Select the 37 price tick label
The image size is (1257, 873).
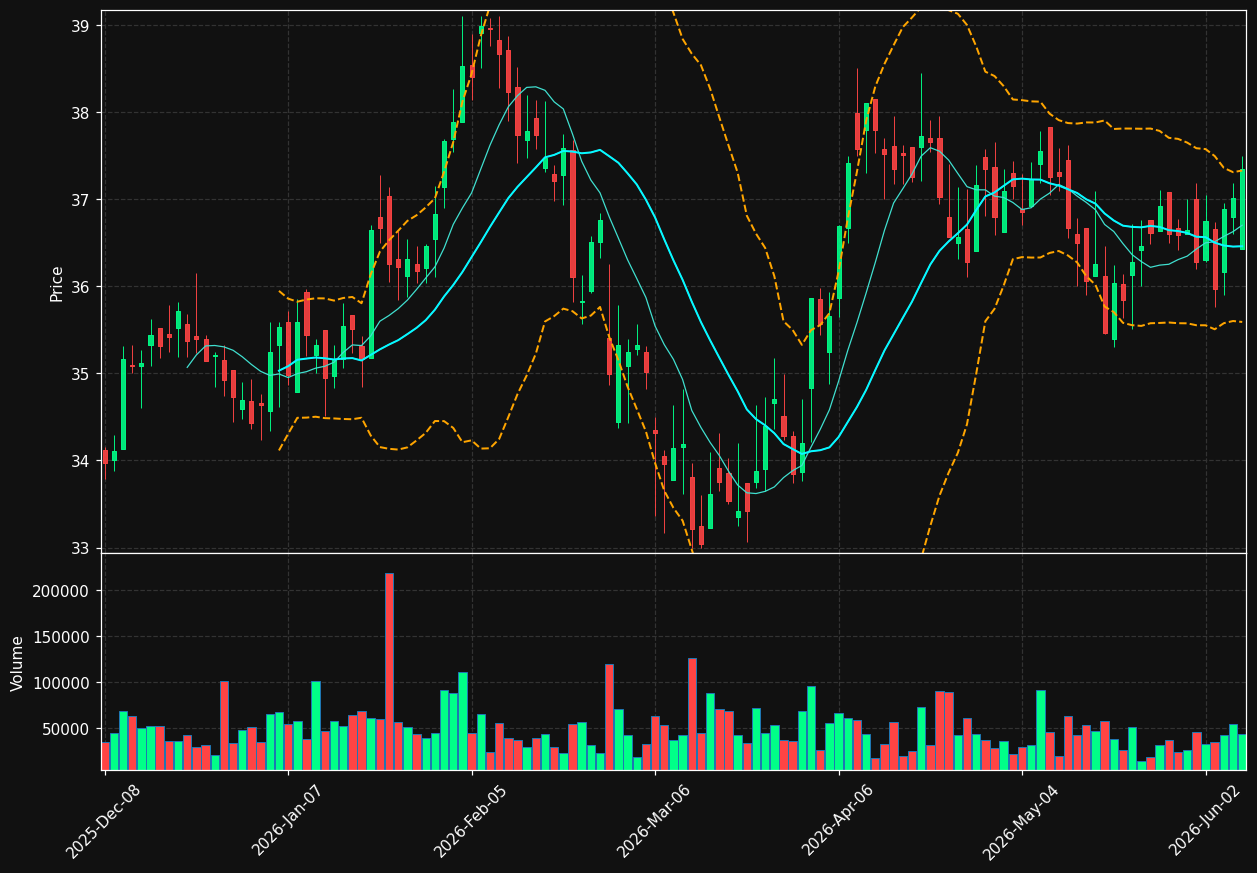click(x=82, y=200)
